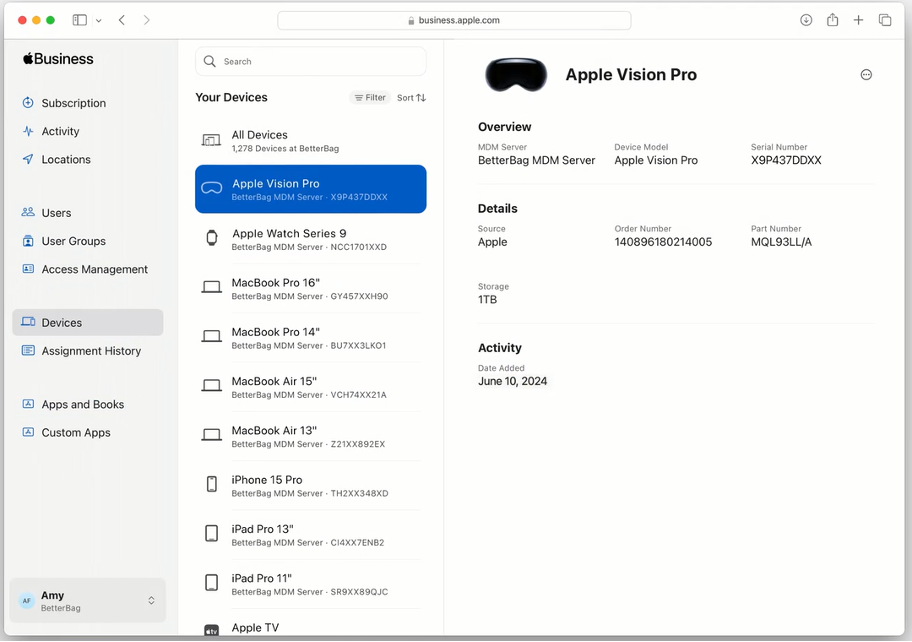
Task: Select Apple Vision Pro device name in list
Action: [x=276, y=184]
